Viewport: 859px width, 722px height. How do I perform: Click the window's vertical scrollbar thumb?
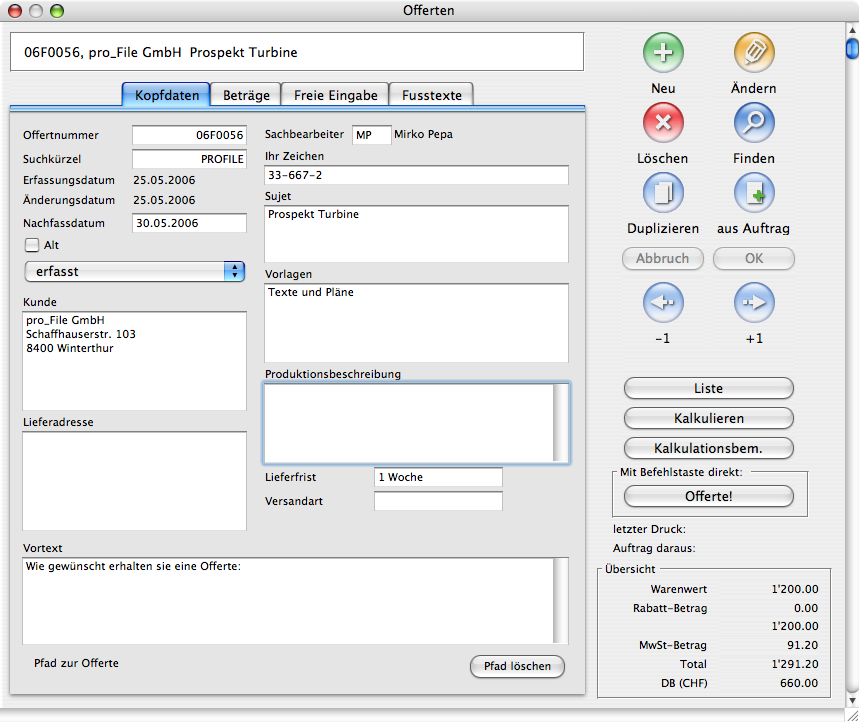851,48
